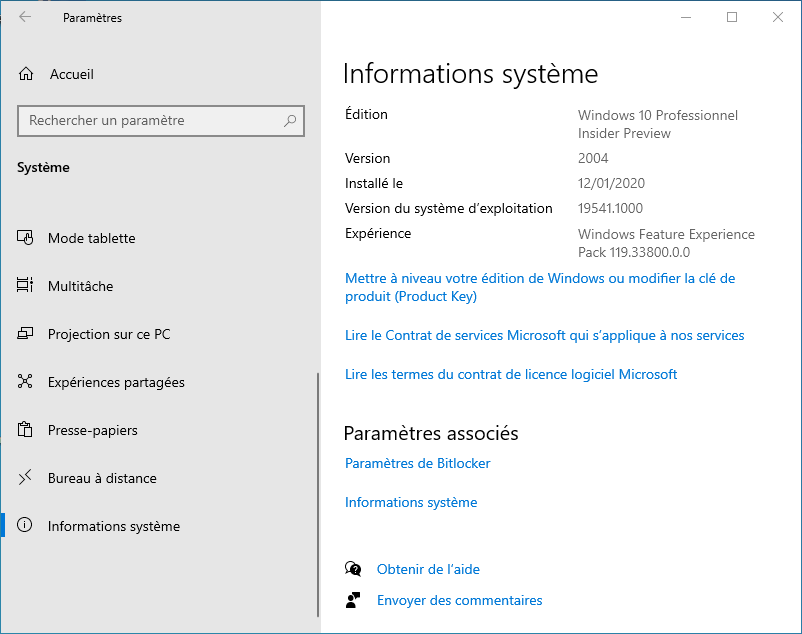
Task: Click the Mode tablette icon
Action: (25, 238)
